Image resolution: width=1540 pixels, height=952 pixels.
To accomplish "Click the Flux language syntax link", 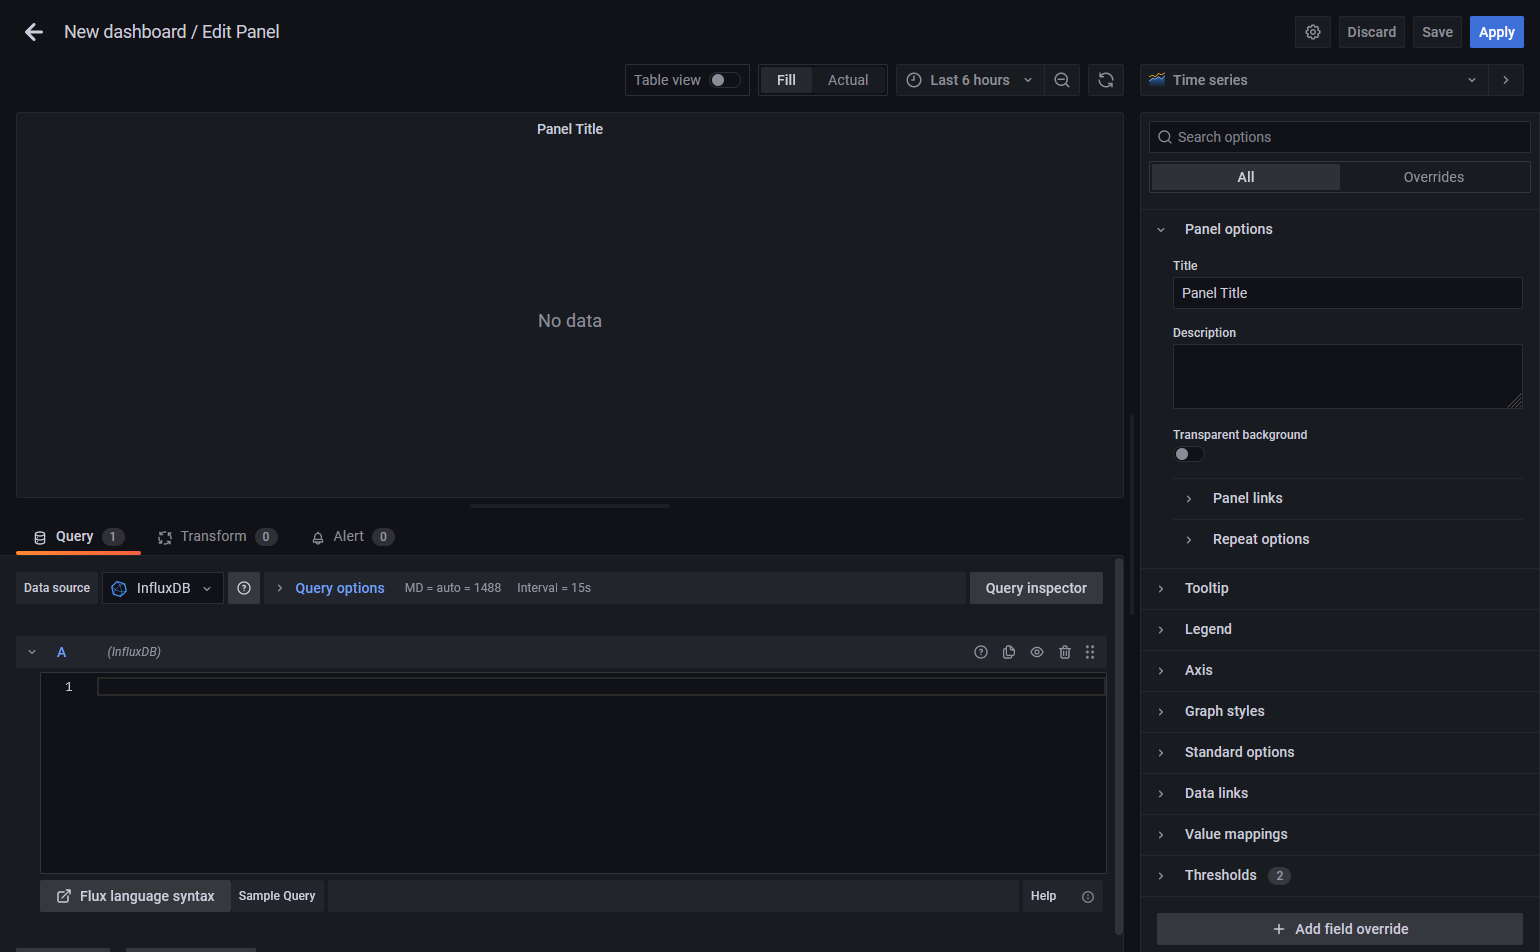I will 135,896.
